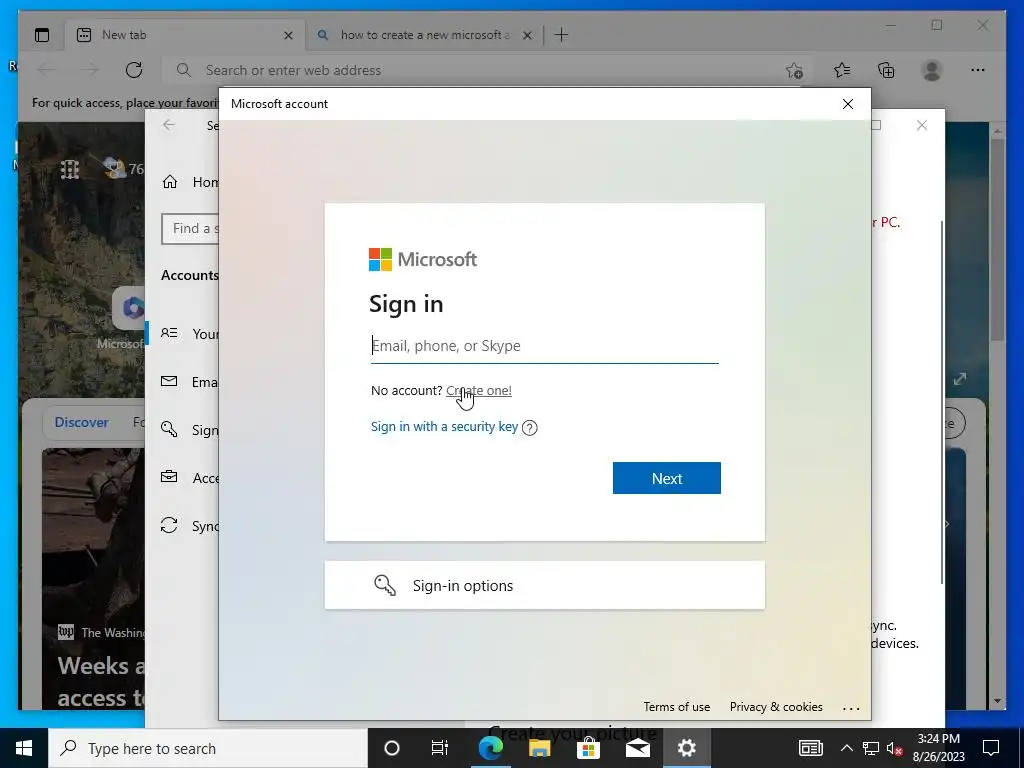1024x768 pixels.
Task: Click the key icon beside Sign-in options
Action: (x=385, y=585)
